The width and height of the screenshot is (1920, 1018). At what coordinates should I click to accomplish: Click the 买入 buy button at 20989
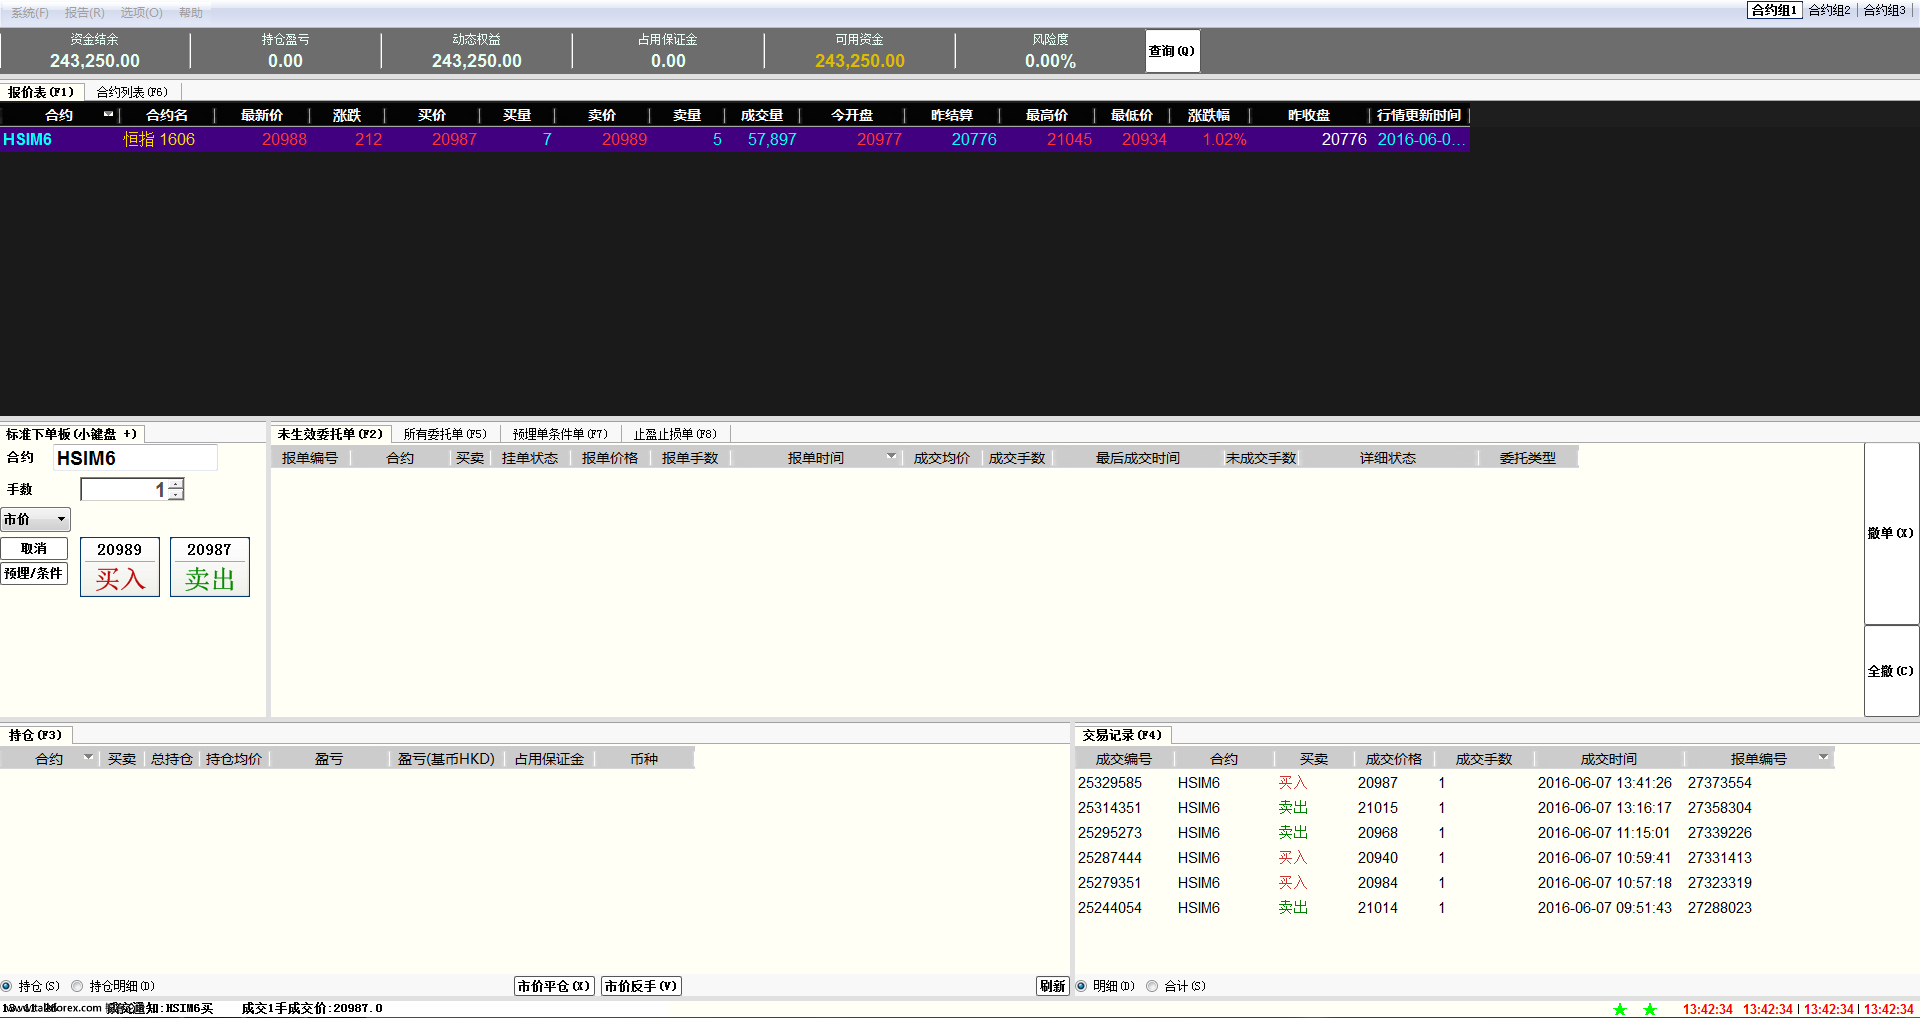[x=120, y=567]
